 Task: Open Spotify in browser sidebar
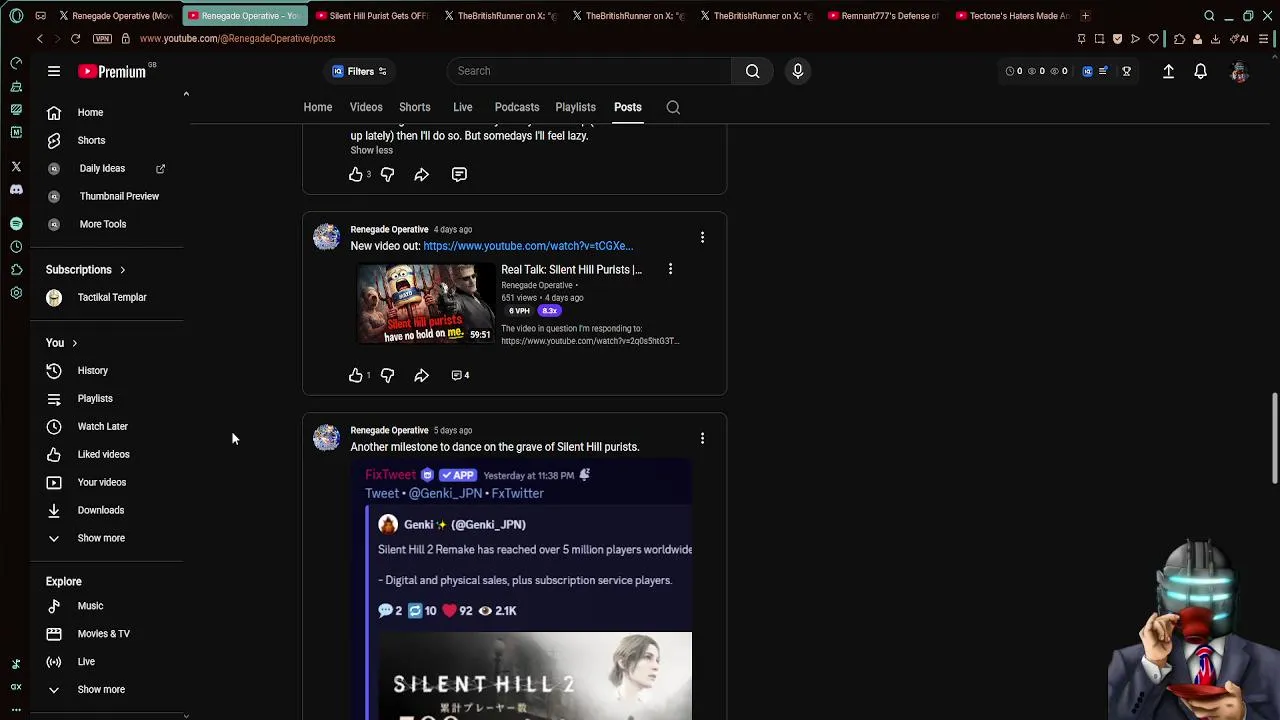[16, 223]
